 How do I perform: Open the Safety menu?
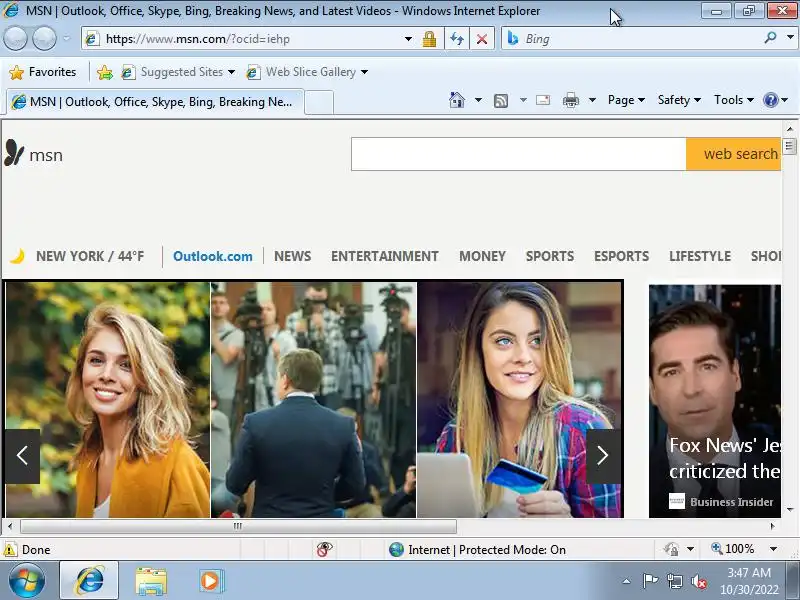click(x=679, y=100)
